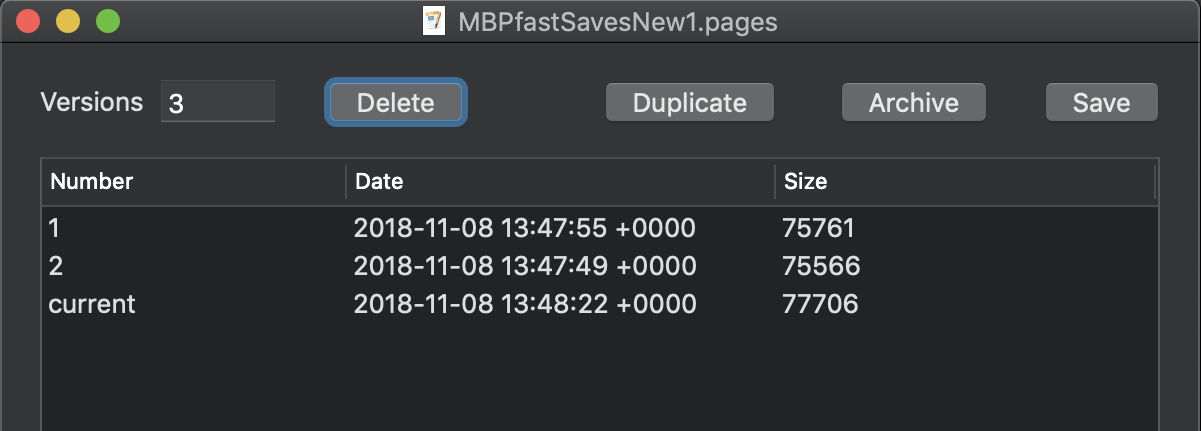Click the MBPfastSavesNew1.pages window title

pos(617,21)
